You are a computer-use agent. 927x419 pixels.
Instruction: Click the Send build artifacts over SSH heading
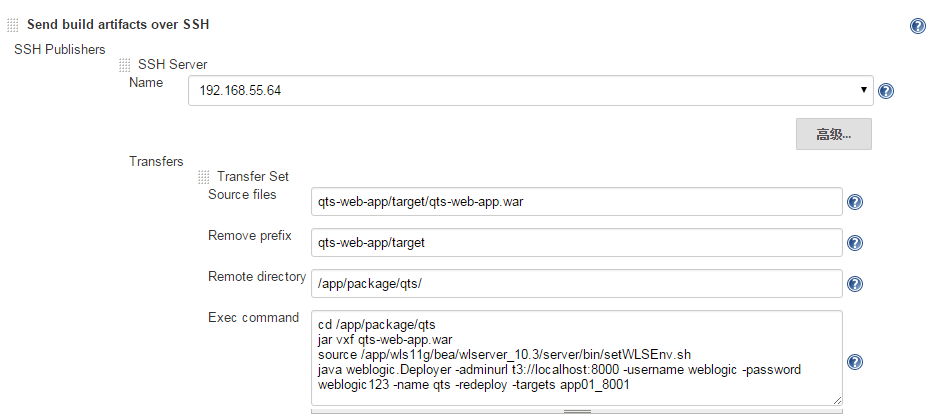click(x=118, y=25)
